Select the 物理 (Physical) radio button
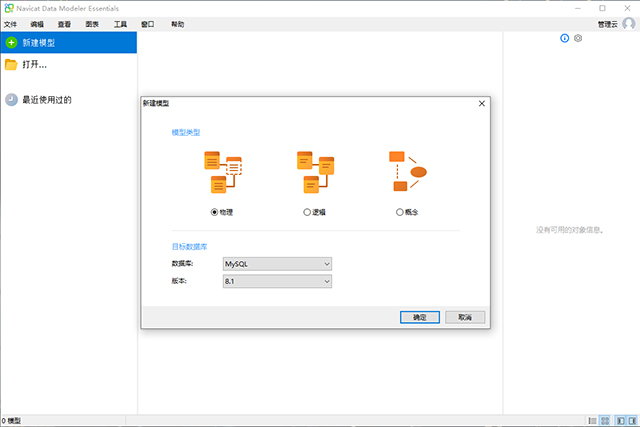This screenshot has width=640, height=427. (214, 212)
